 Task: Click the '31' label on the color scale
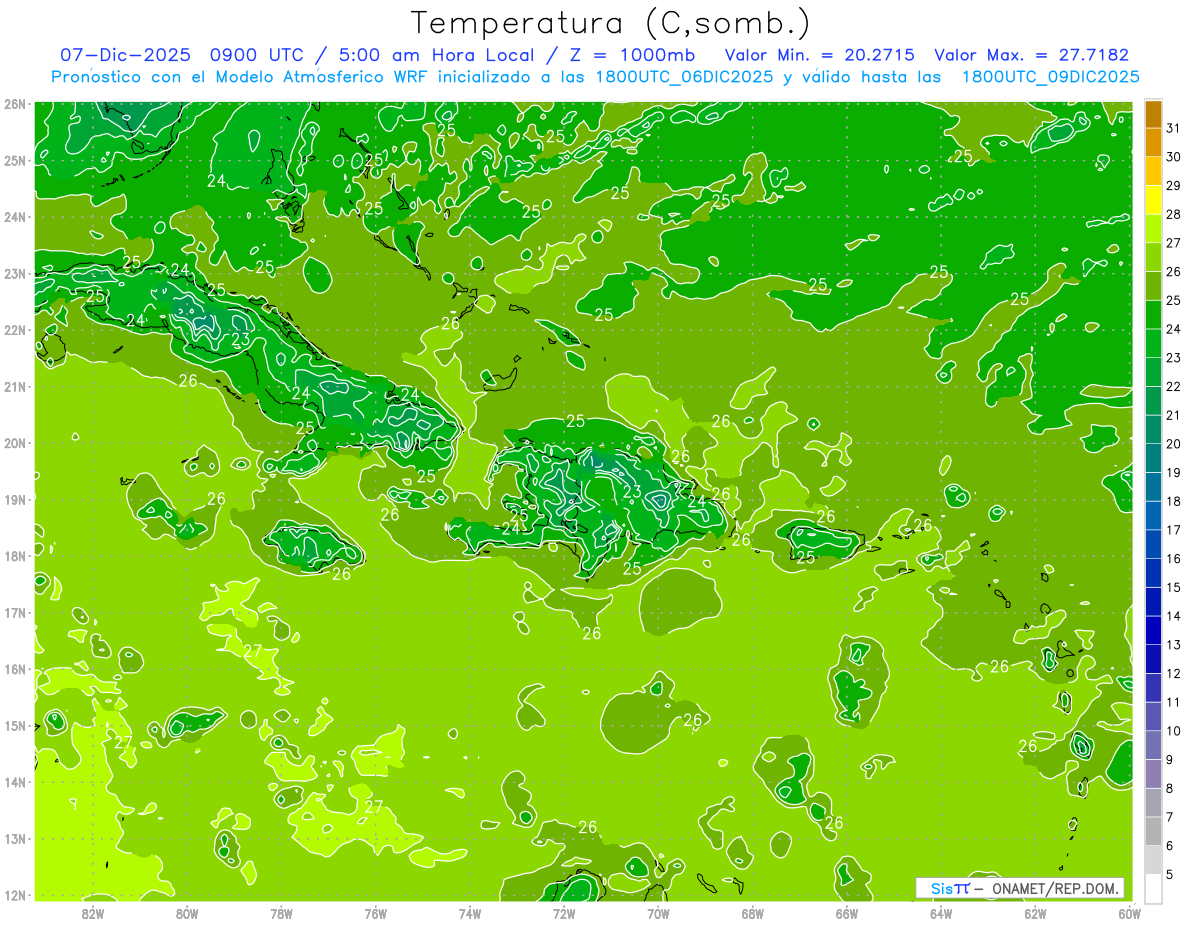[1173, 128]
